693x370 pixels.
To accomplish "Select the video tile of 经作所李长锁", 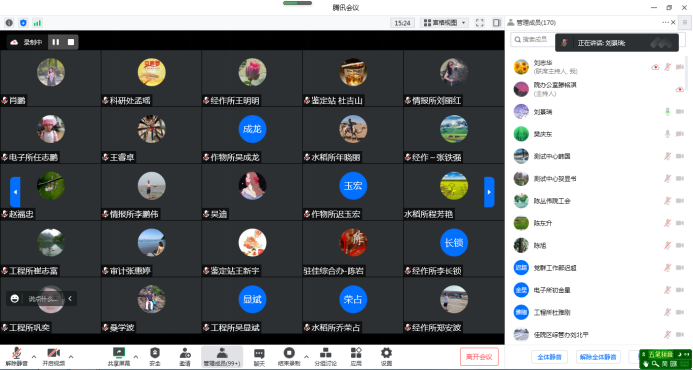I will (x=453, y=249).
